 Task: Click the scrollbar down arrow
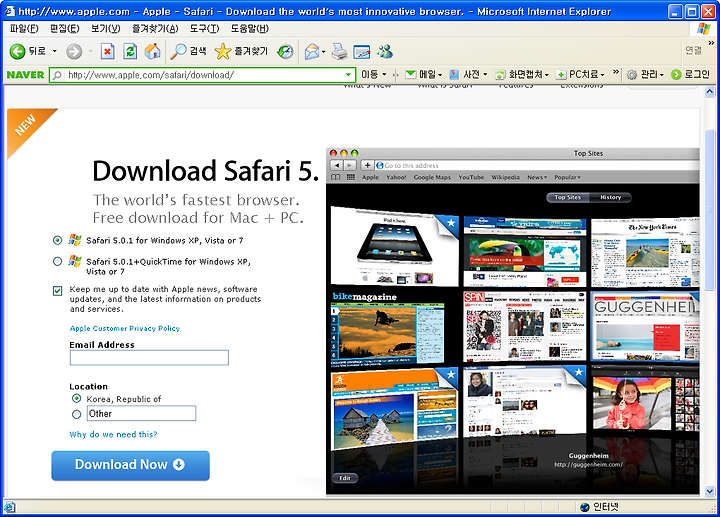pyautogui.click(x=709, y=491)
